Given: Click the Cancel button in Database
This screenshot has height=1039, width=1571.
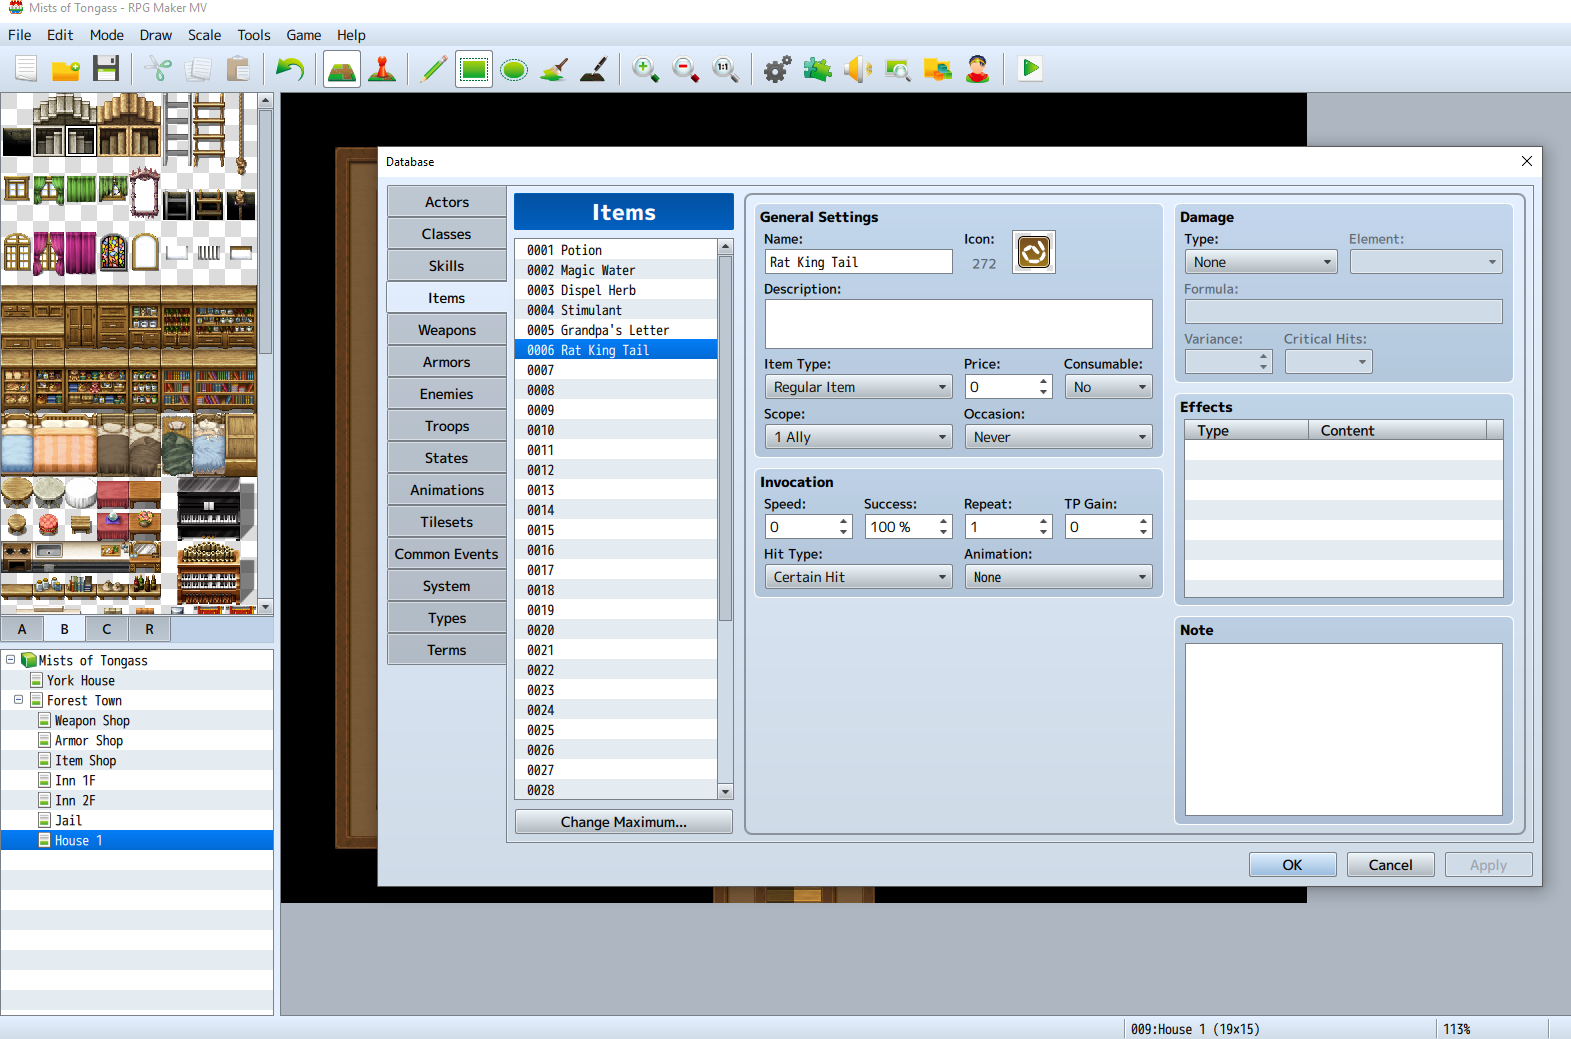Looking at the screenshot, I should pyautogui.click(x=1390, y=865).
